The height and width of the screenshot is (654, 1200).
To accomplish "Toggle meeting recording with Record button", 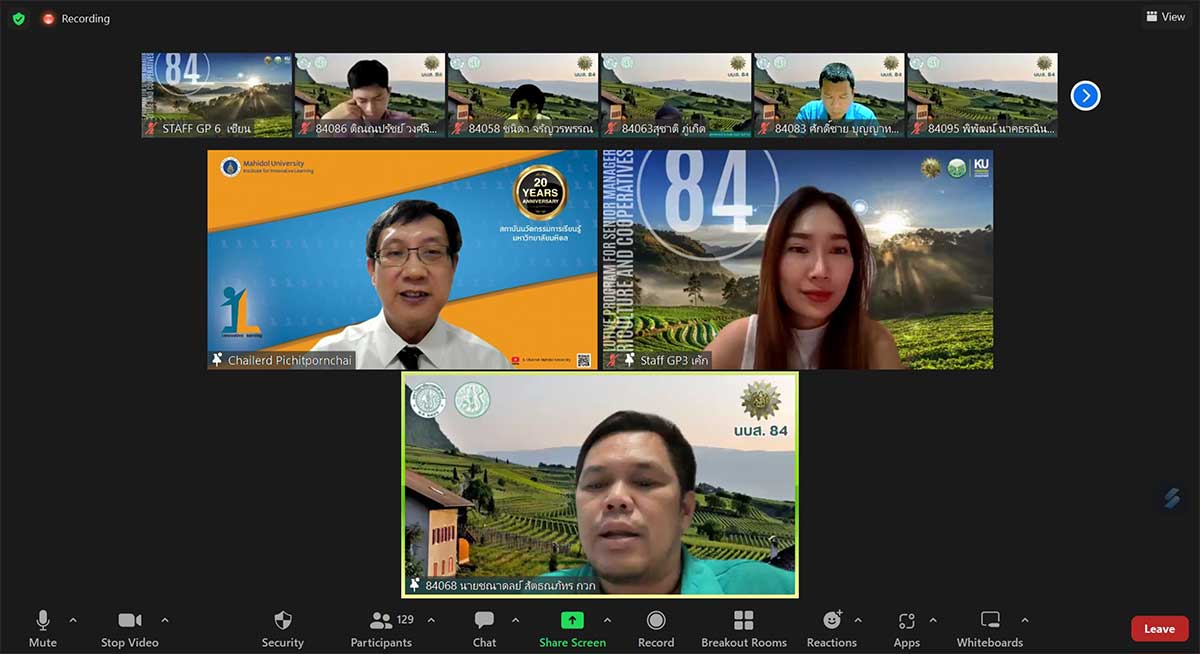I will (x=655, y=629).
